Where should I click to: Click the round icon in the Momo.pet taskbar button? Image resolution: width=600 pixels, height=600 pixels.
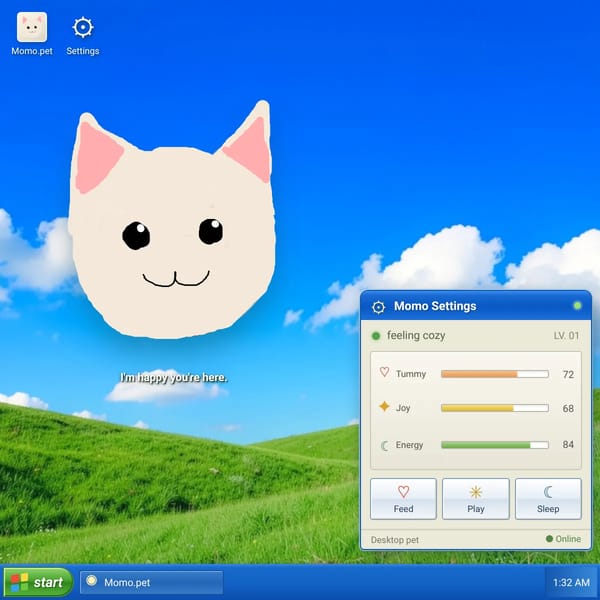[91, 580]
